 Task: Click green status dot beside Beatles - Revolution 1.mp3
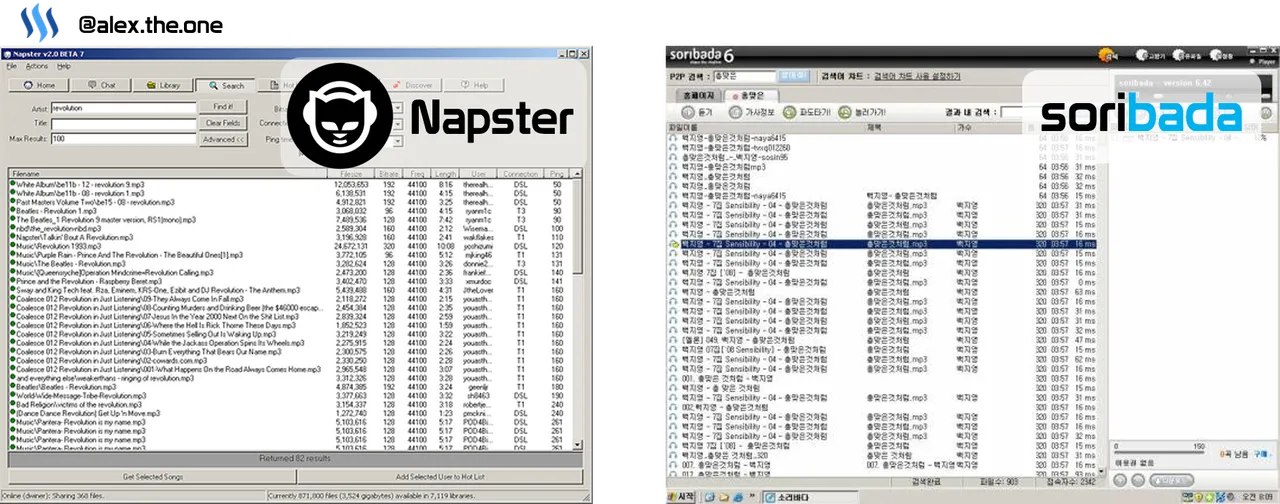point(11,210)
